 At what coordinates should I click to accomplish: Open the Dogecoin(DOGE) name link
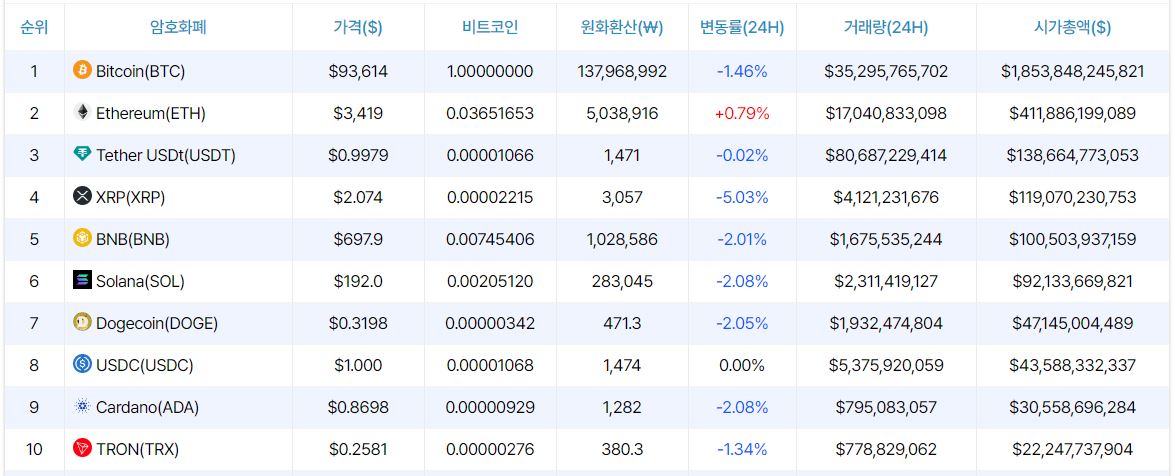click(x=156, y=323)
